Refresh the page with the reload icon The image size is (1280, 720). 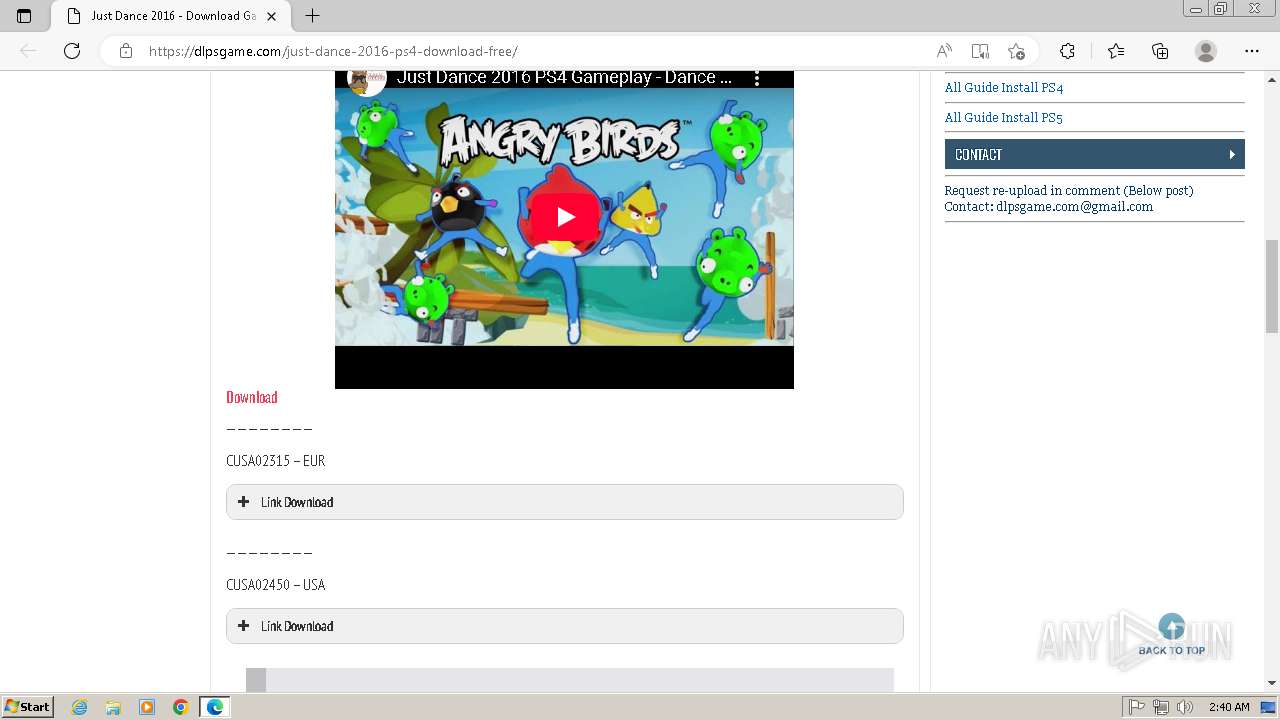click(72, 51)
